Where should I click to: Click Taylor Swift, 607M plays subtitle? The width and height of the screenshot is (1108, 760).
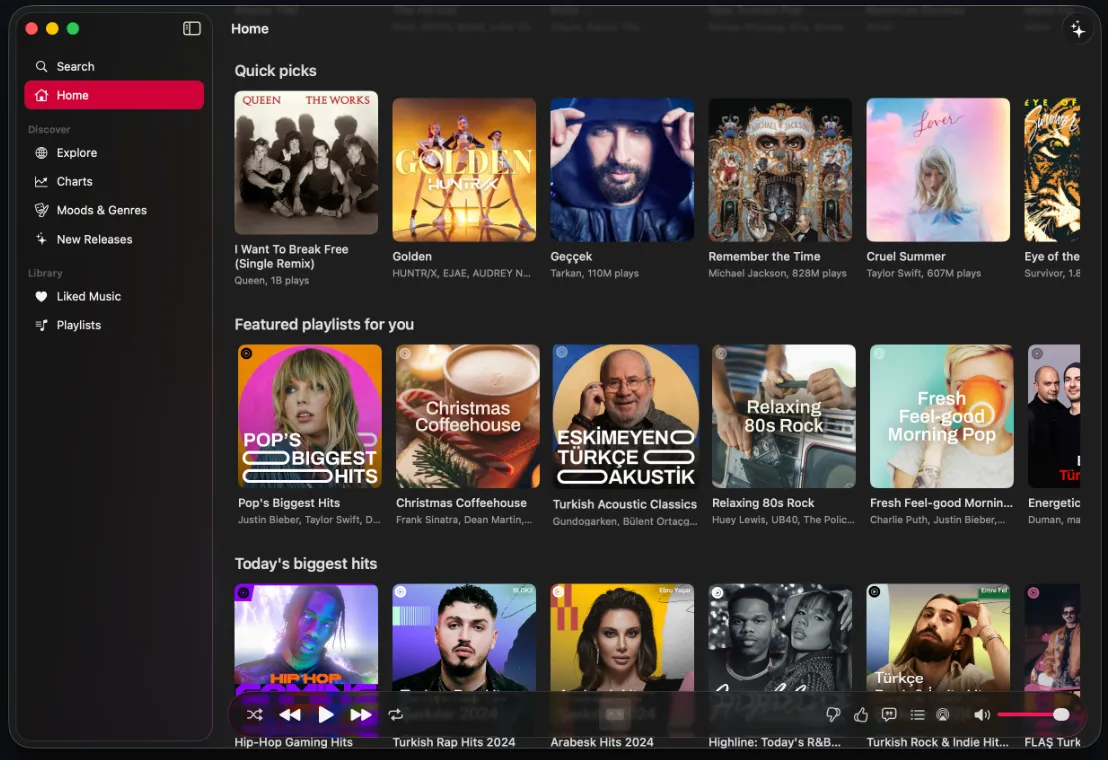924,273
